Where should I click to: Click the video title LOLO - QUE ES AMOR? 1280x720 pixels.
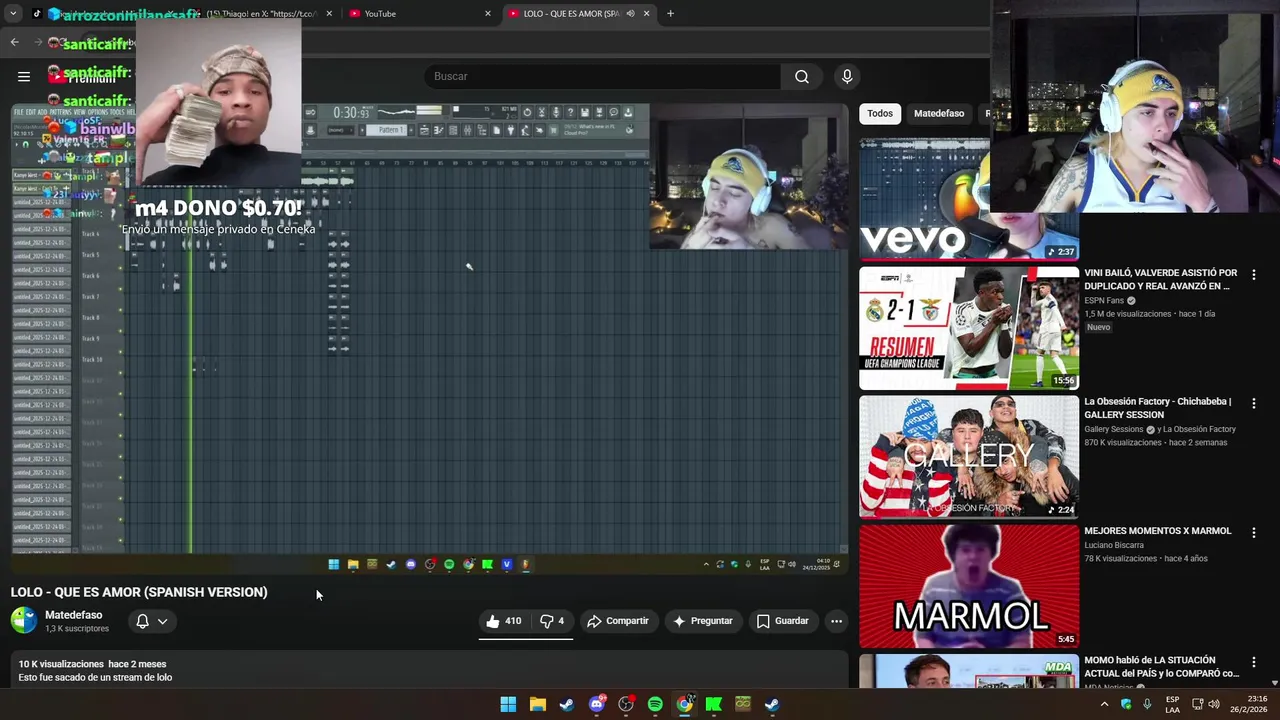139,592
